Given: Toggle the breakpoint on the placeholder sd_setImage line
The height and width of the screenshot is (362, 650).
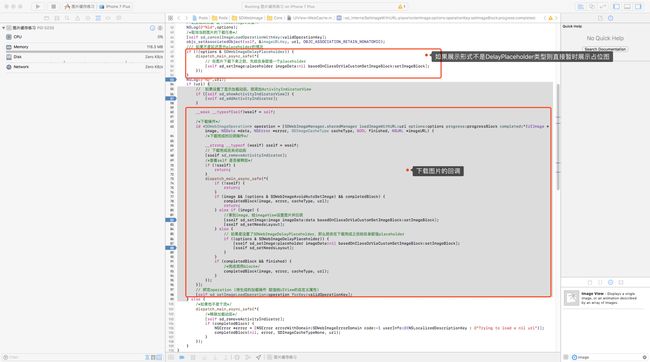Looking at the screenshot, I should [171, 248].
